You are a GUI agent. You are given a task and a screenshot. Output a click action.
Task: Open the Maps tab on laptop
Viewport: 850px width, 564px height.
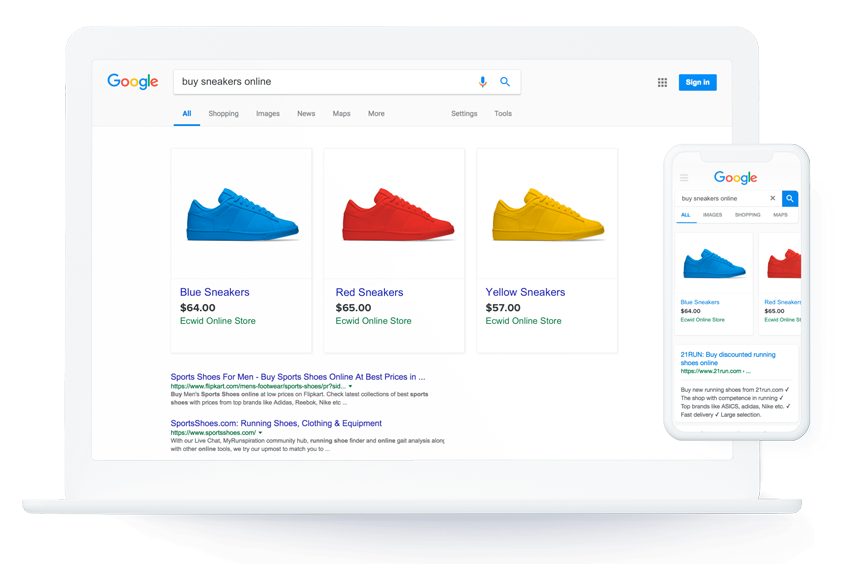tap(342, 114)
